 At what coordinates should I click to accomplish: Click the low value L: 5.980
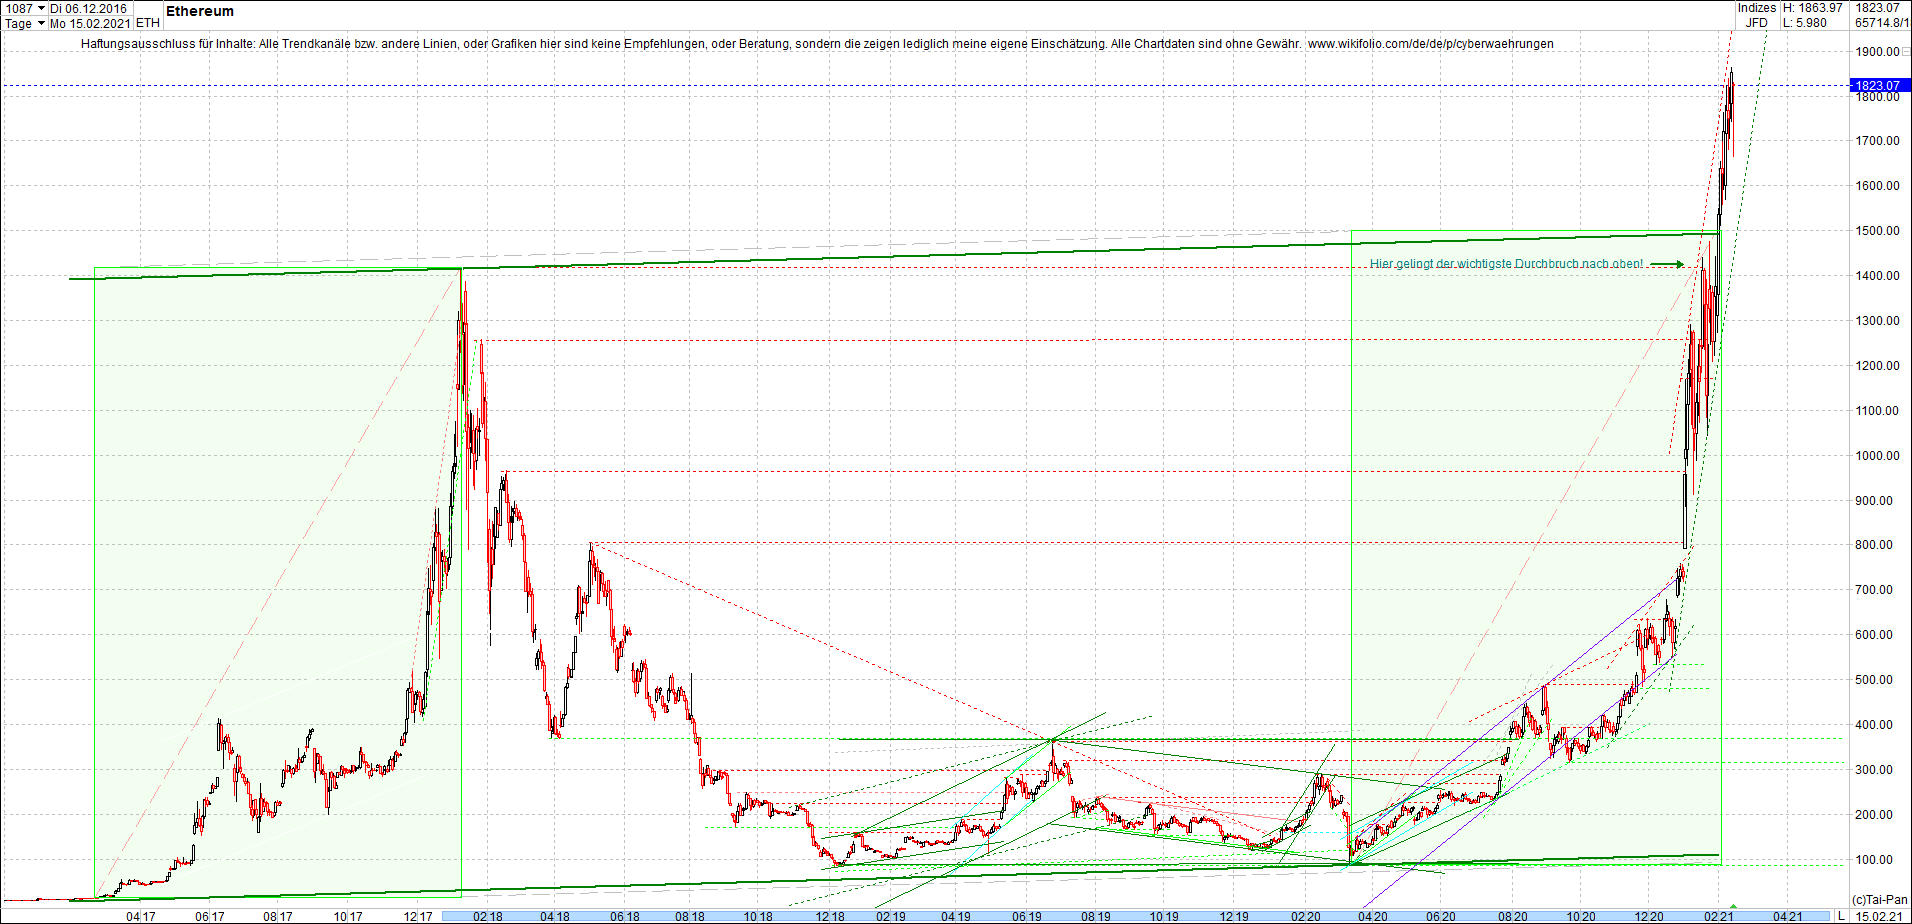1805,23
